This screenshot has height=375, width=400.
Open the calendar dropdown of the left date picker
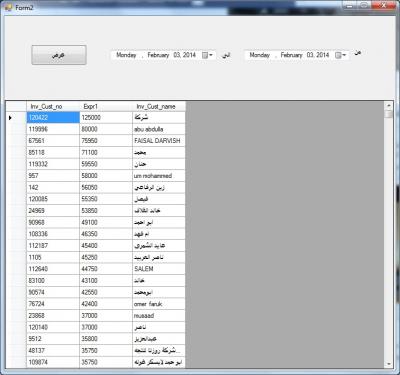point(208,55)
